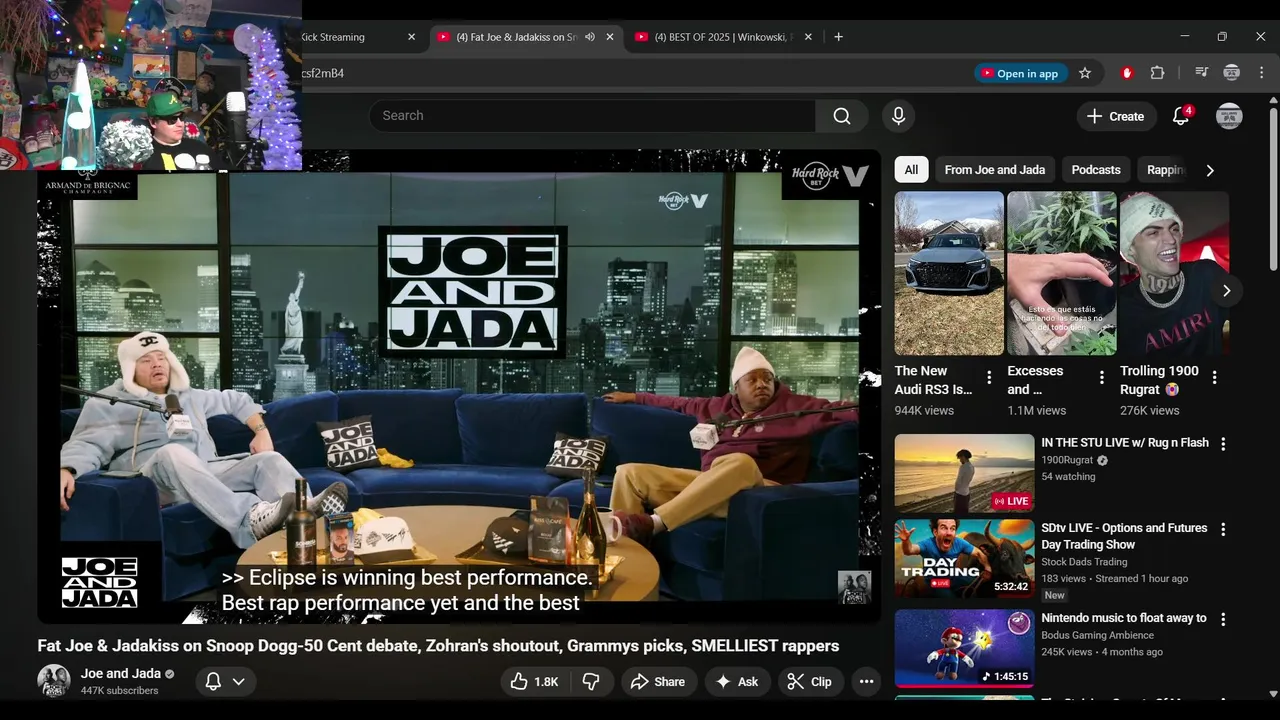
Task: Click the browser address bar URL
Action: click(323, 73)
